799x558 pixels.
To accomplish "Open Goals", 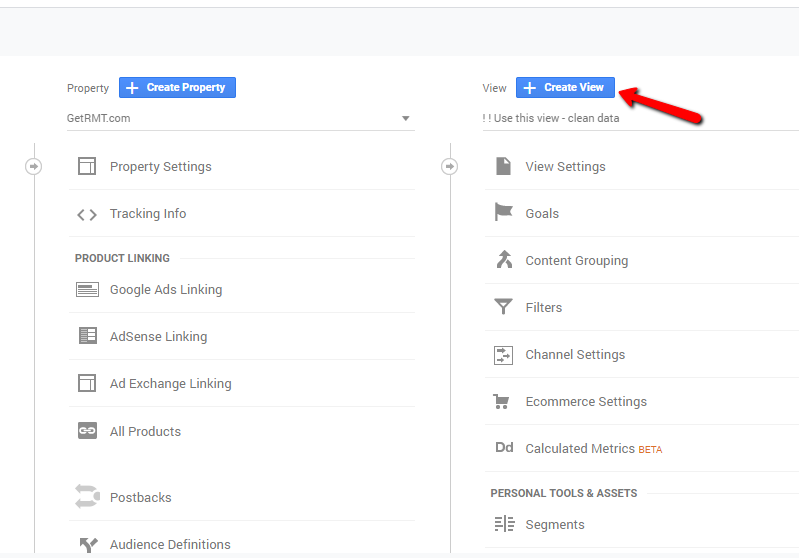I will pyautogui.click(x=542, y=214).
